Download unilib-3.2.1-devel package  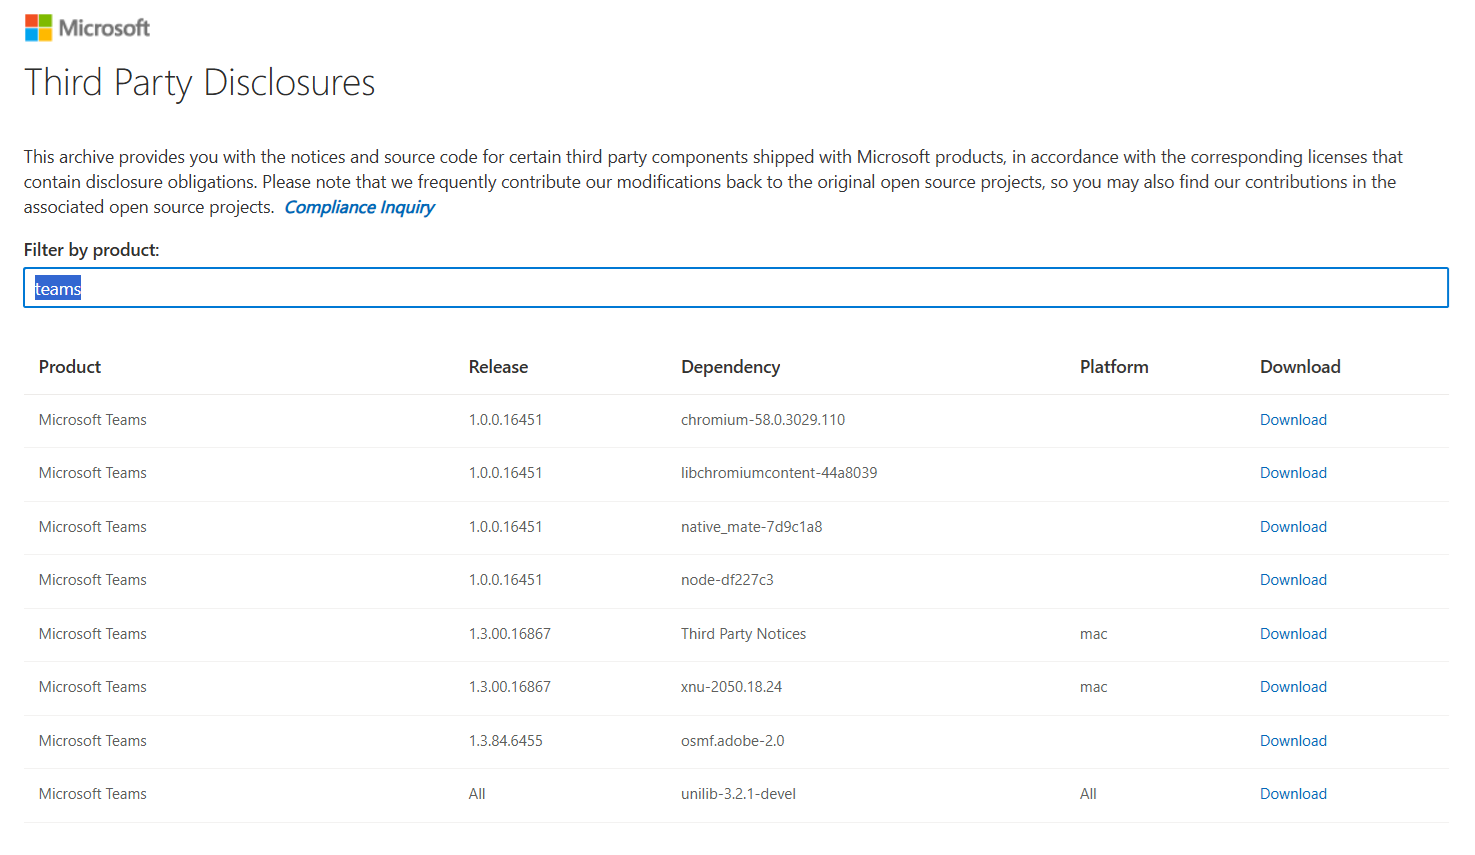1293,794
